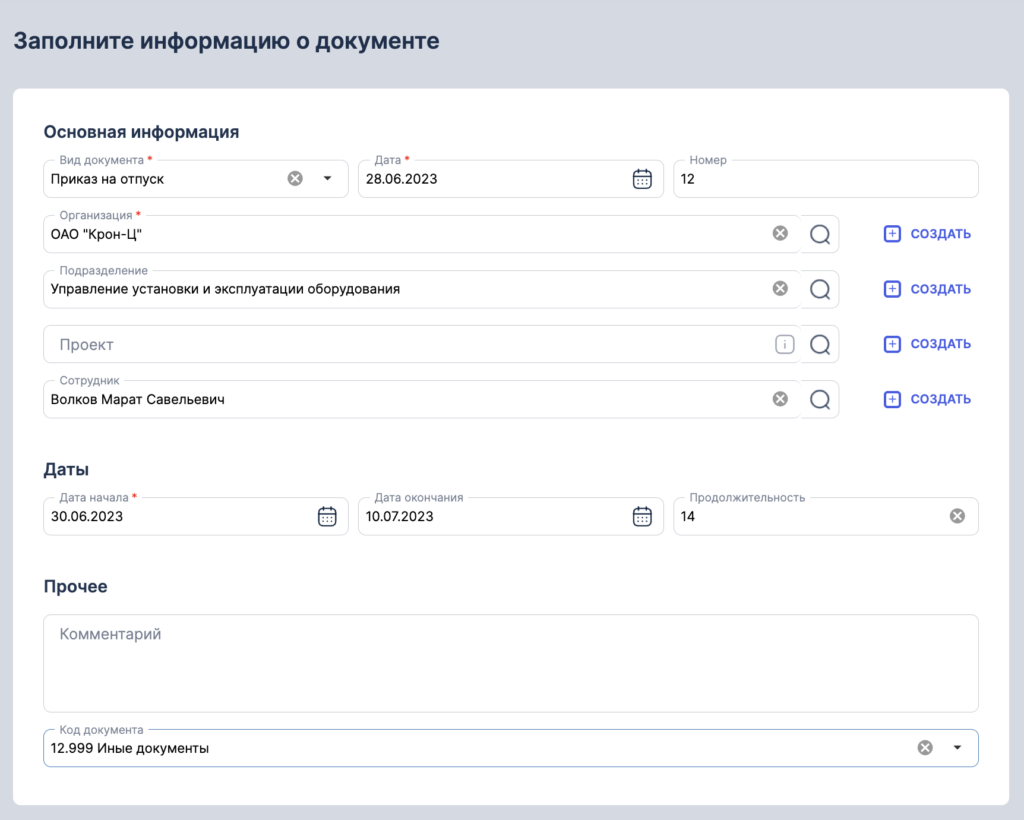
Task: Show info icon in Проект field
Action: pyautogui.click(x=784, y=344)
